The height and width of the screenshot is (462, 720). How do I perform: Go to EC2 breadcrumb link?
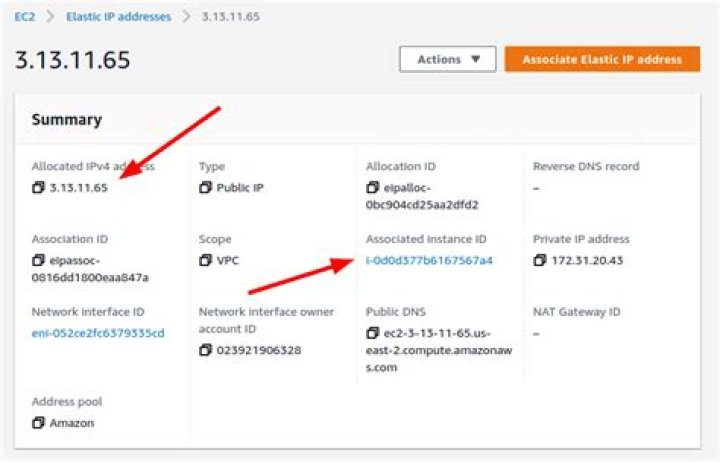(x=25, y=17)
